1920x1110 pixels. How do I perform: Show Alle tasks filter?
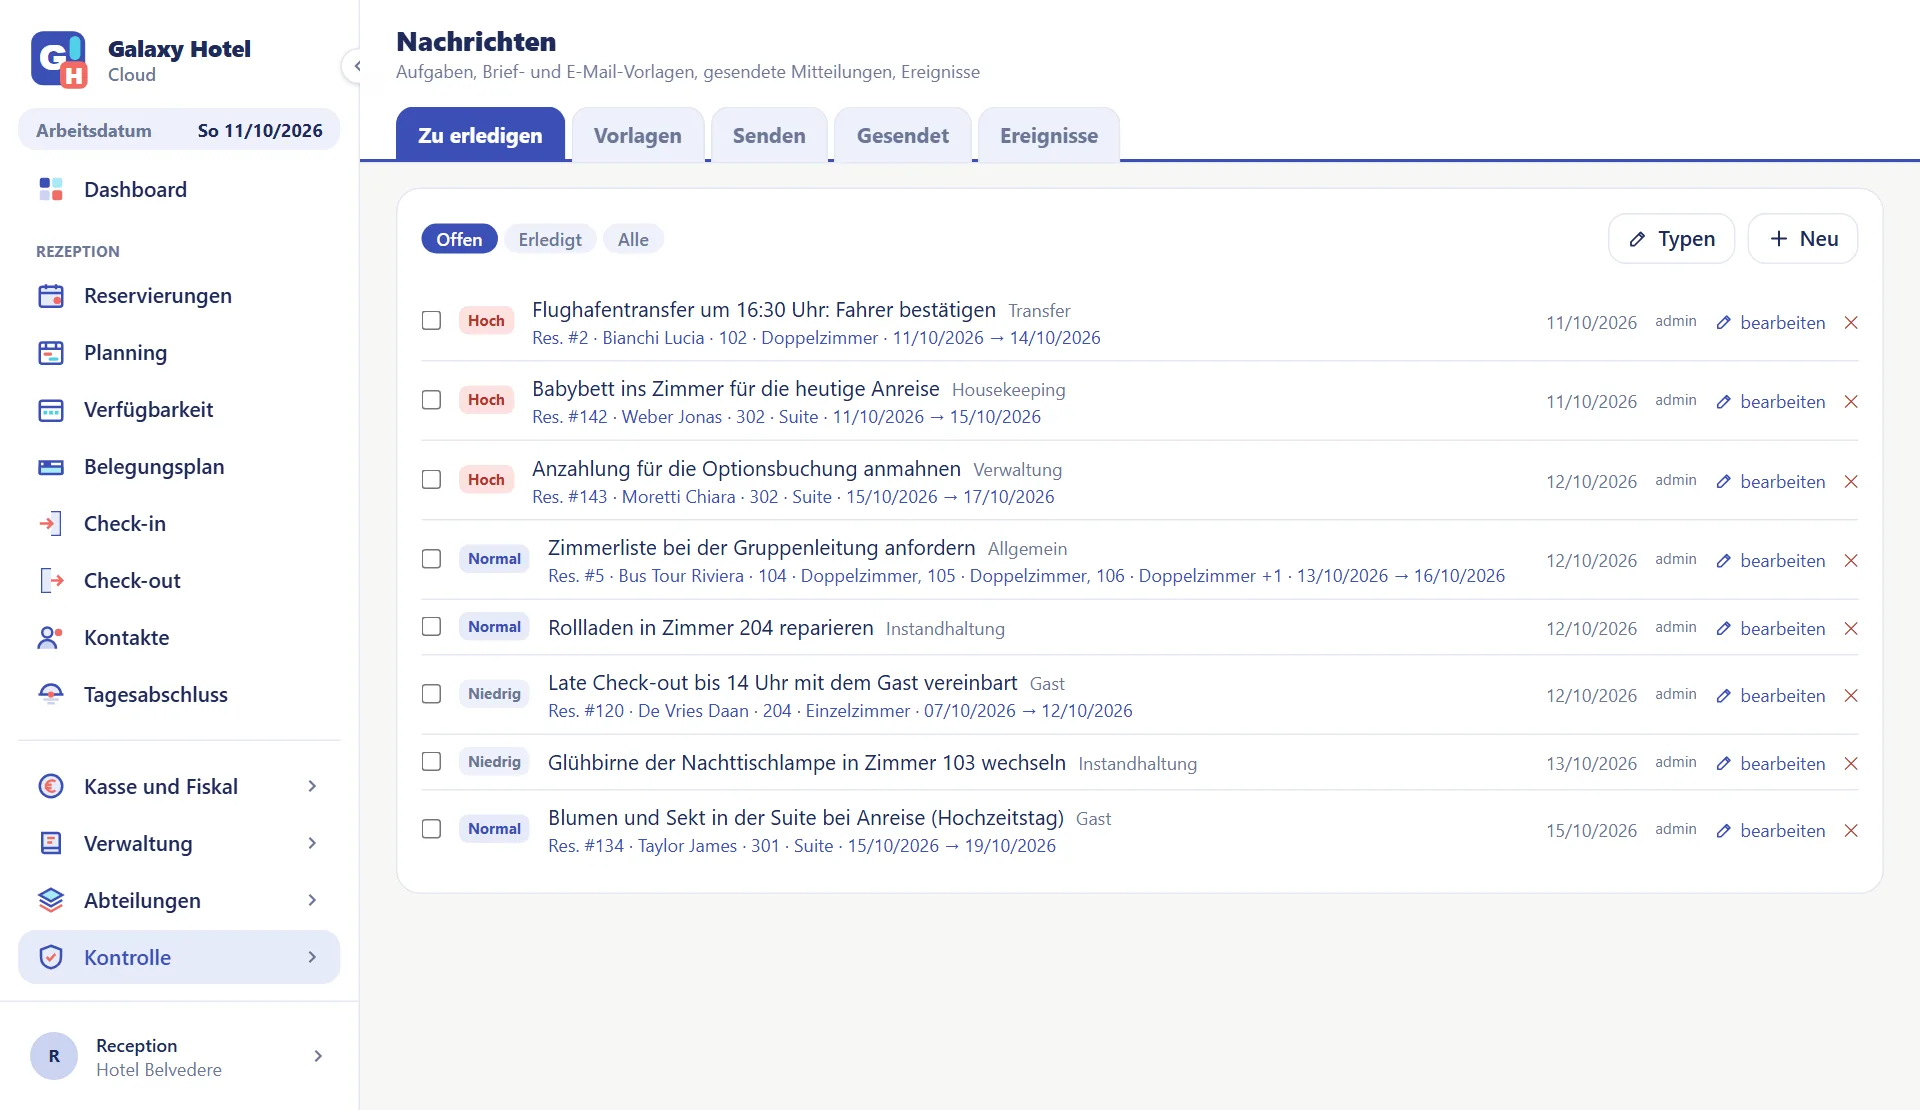[x=633, y=239]
